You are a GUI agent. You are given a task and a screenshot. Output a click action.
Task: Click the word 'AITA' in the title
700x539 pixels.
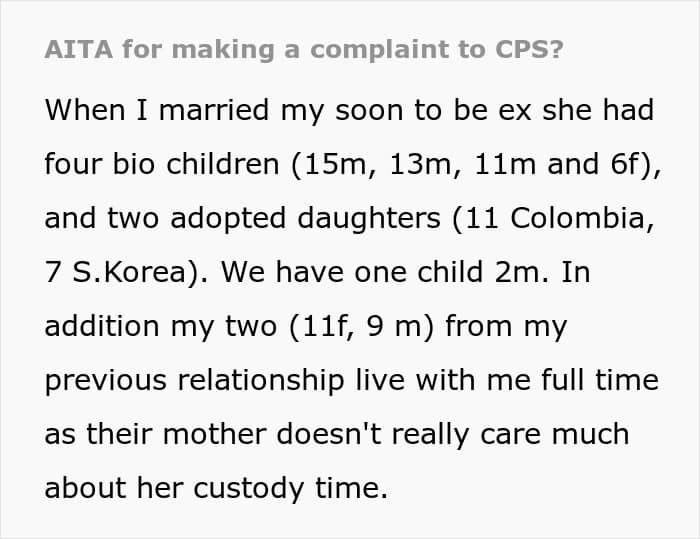(x=79, y=49)
